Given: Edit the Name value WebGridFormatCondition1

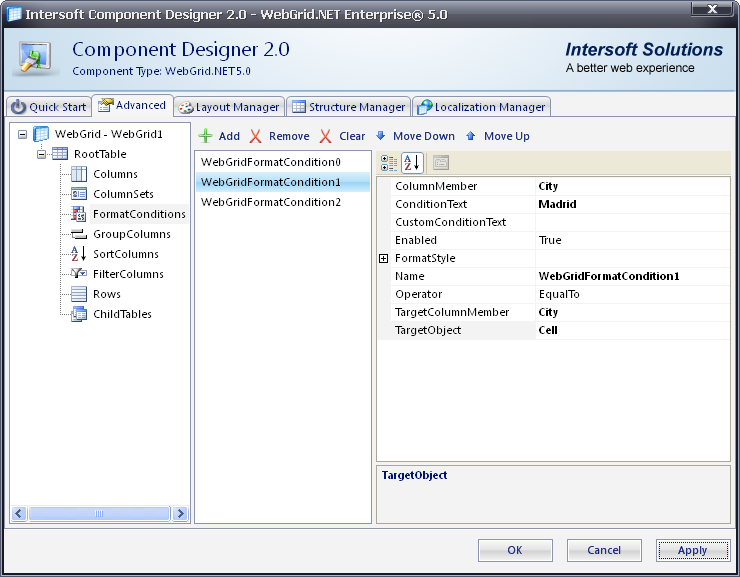Looking at the screenshot, I should (x=632, y=276).
